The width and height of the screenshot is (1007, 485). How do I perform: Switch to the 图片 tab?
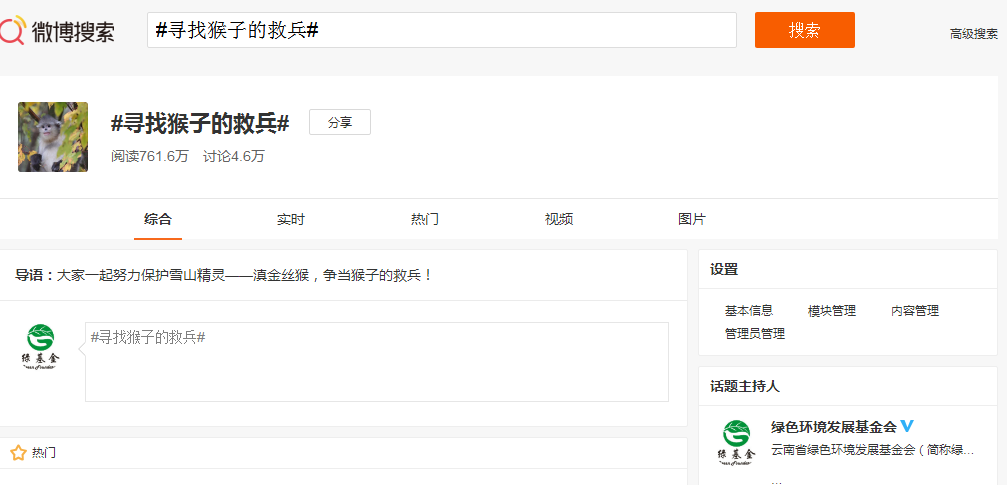click(692, 219)
